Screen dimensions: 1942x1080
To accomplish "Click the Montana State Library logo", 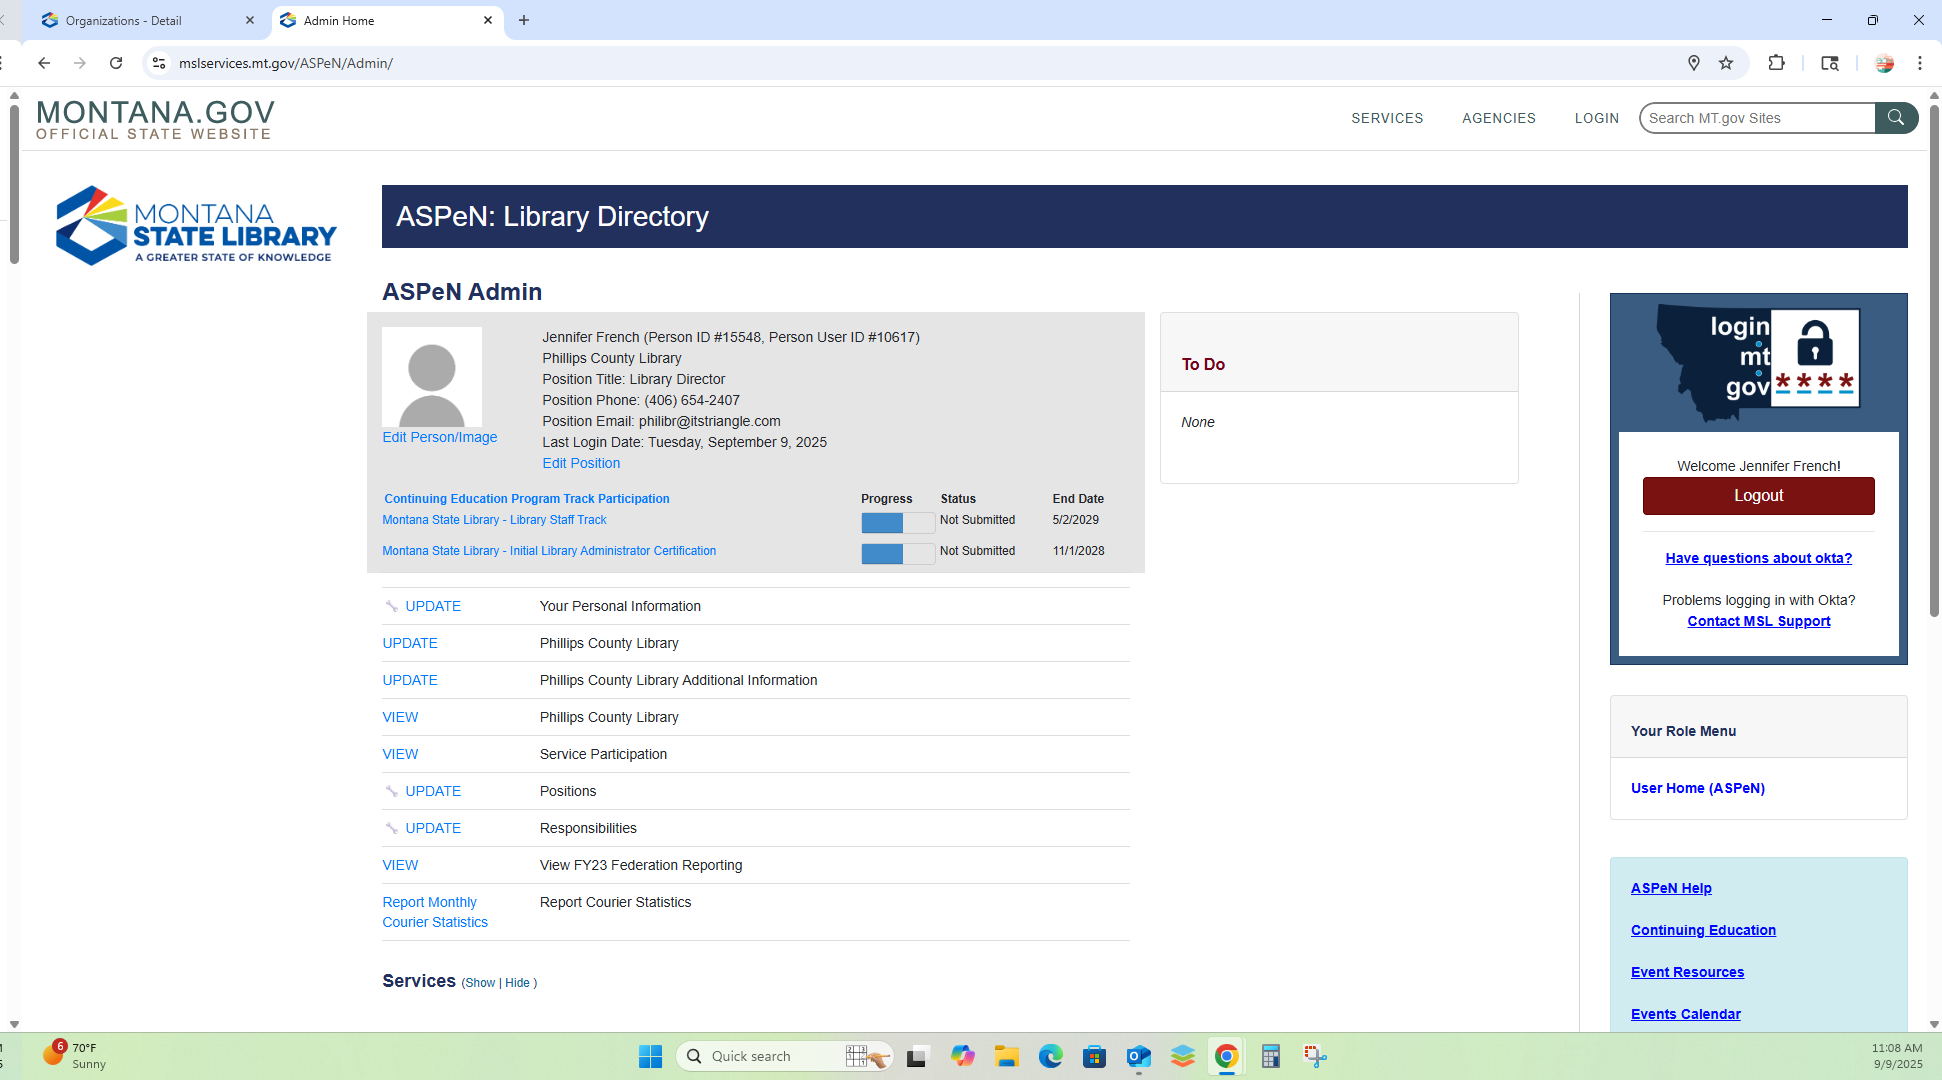I will click(196, 226).
